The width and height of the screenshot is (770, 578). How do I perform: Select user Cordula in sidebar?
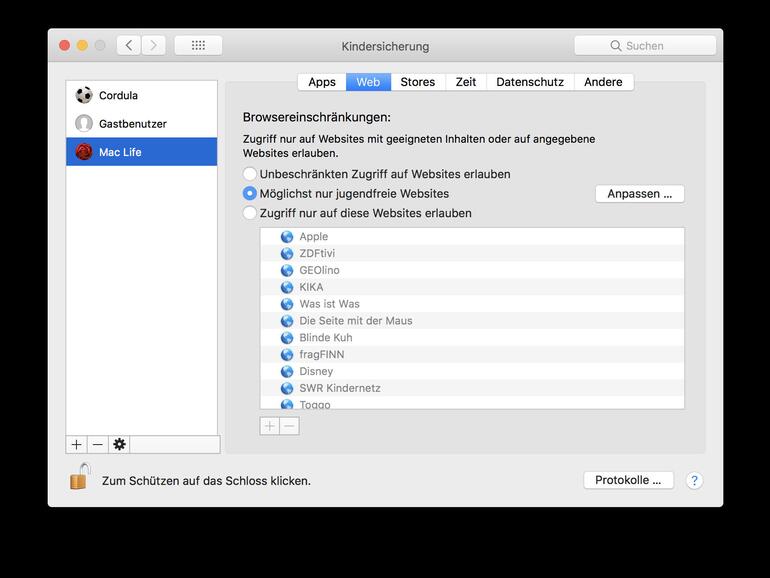(x=141, y=95)
